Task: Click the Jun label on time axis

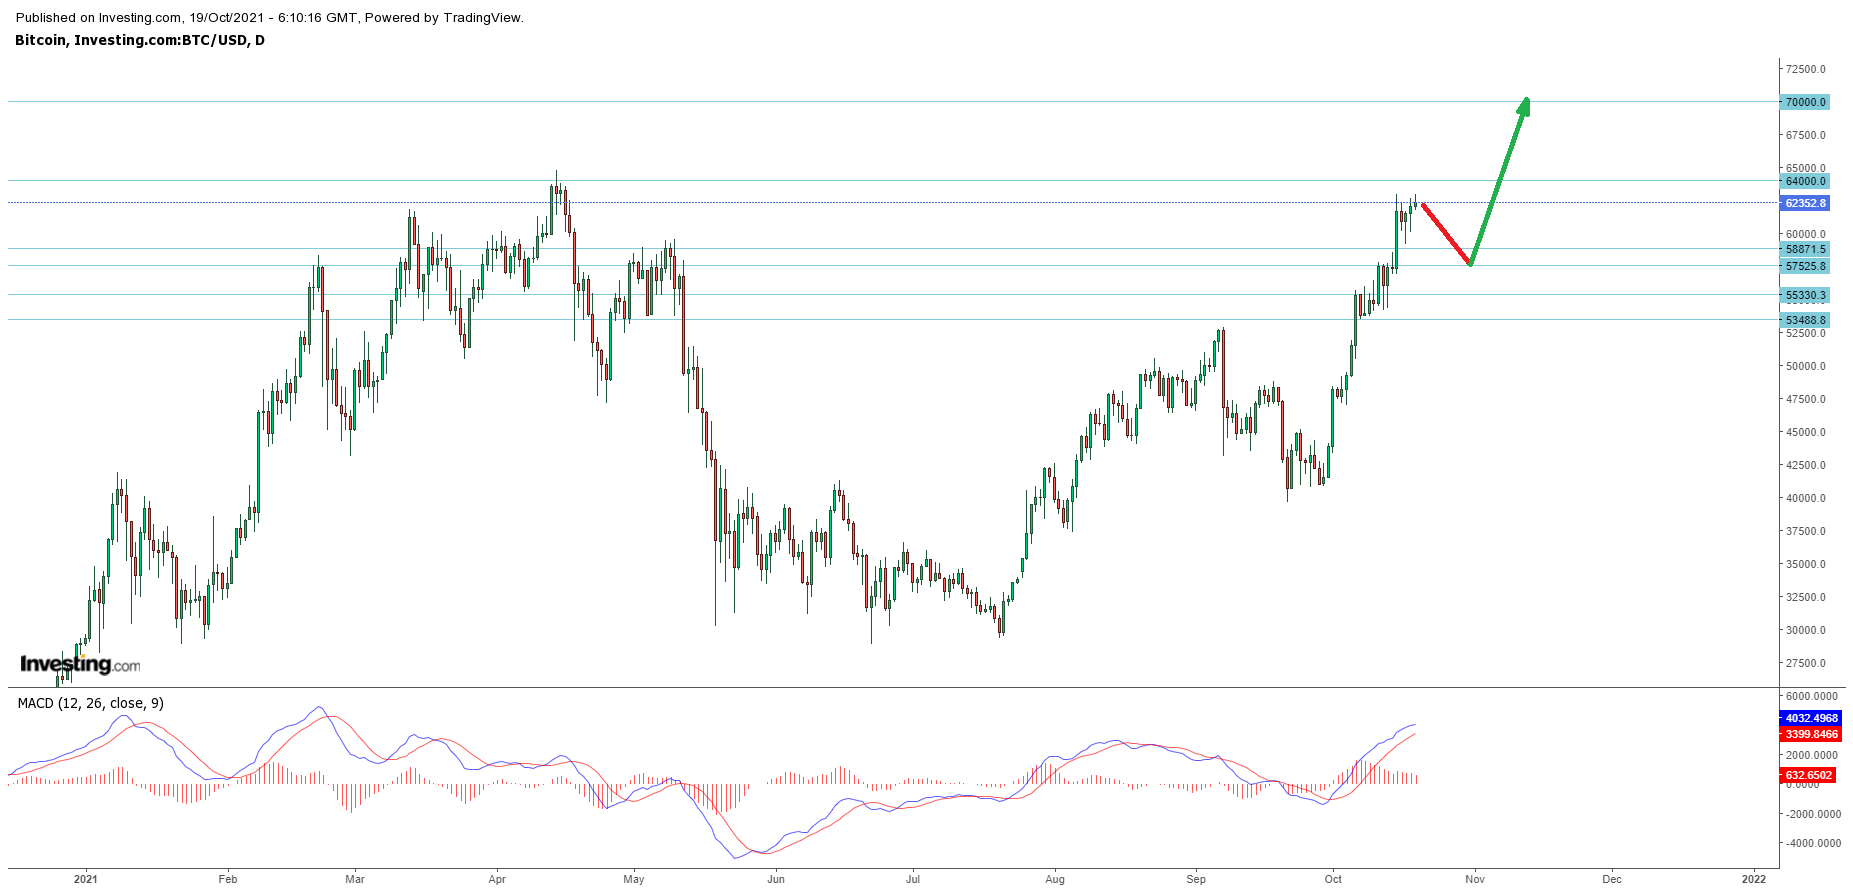Action: pos(776,879)
